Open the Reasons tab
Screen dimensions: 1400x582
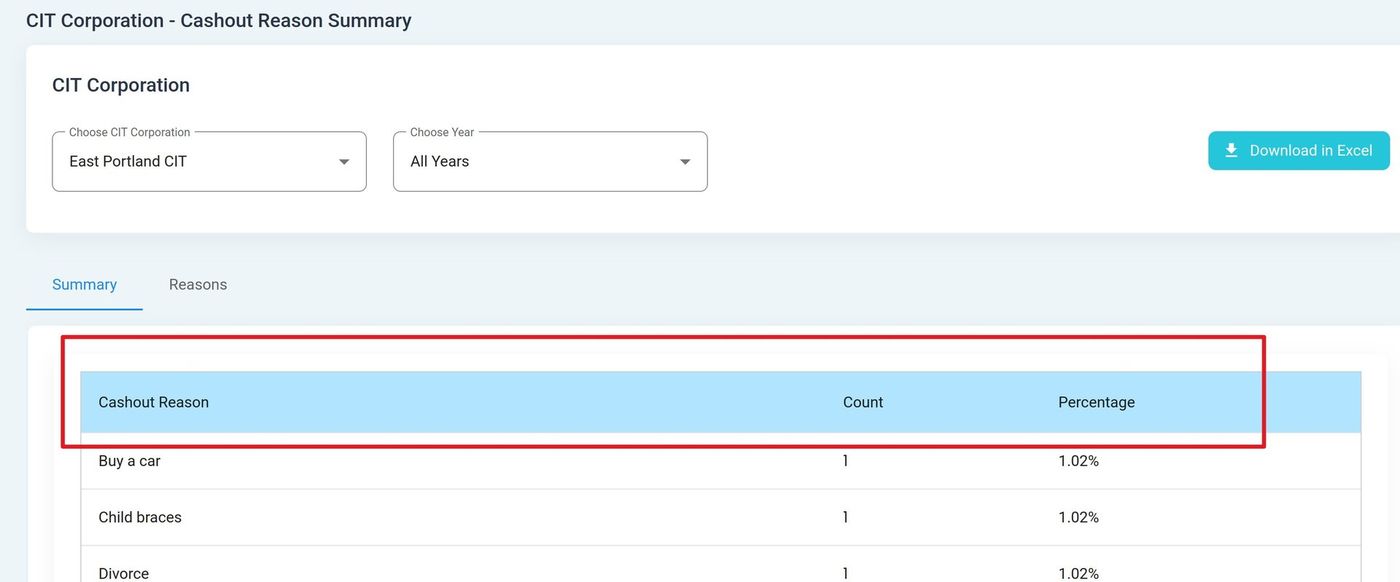tap(197, 284)
